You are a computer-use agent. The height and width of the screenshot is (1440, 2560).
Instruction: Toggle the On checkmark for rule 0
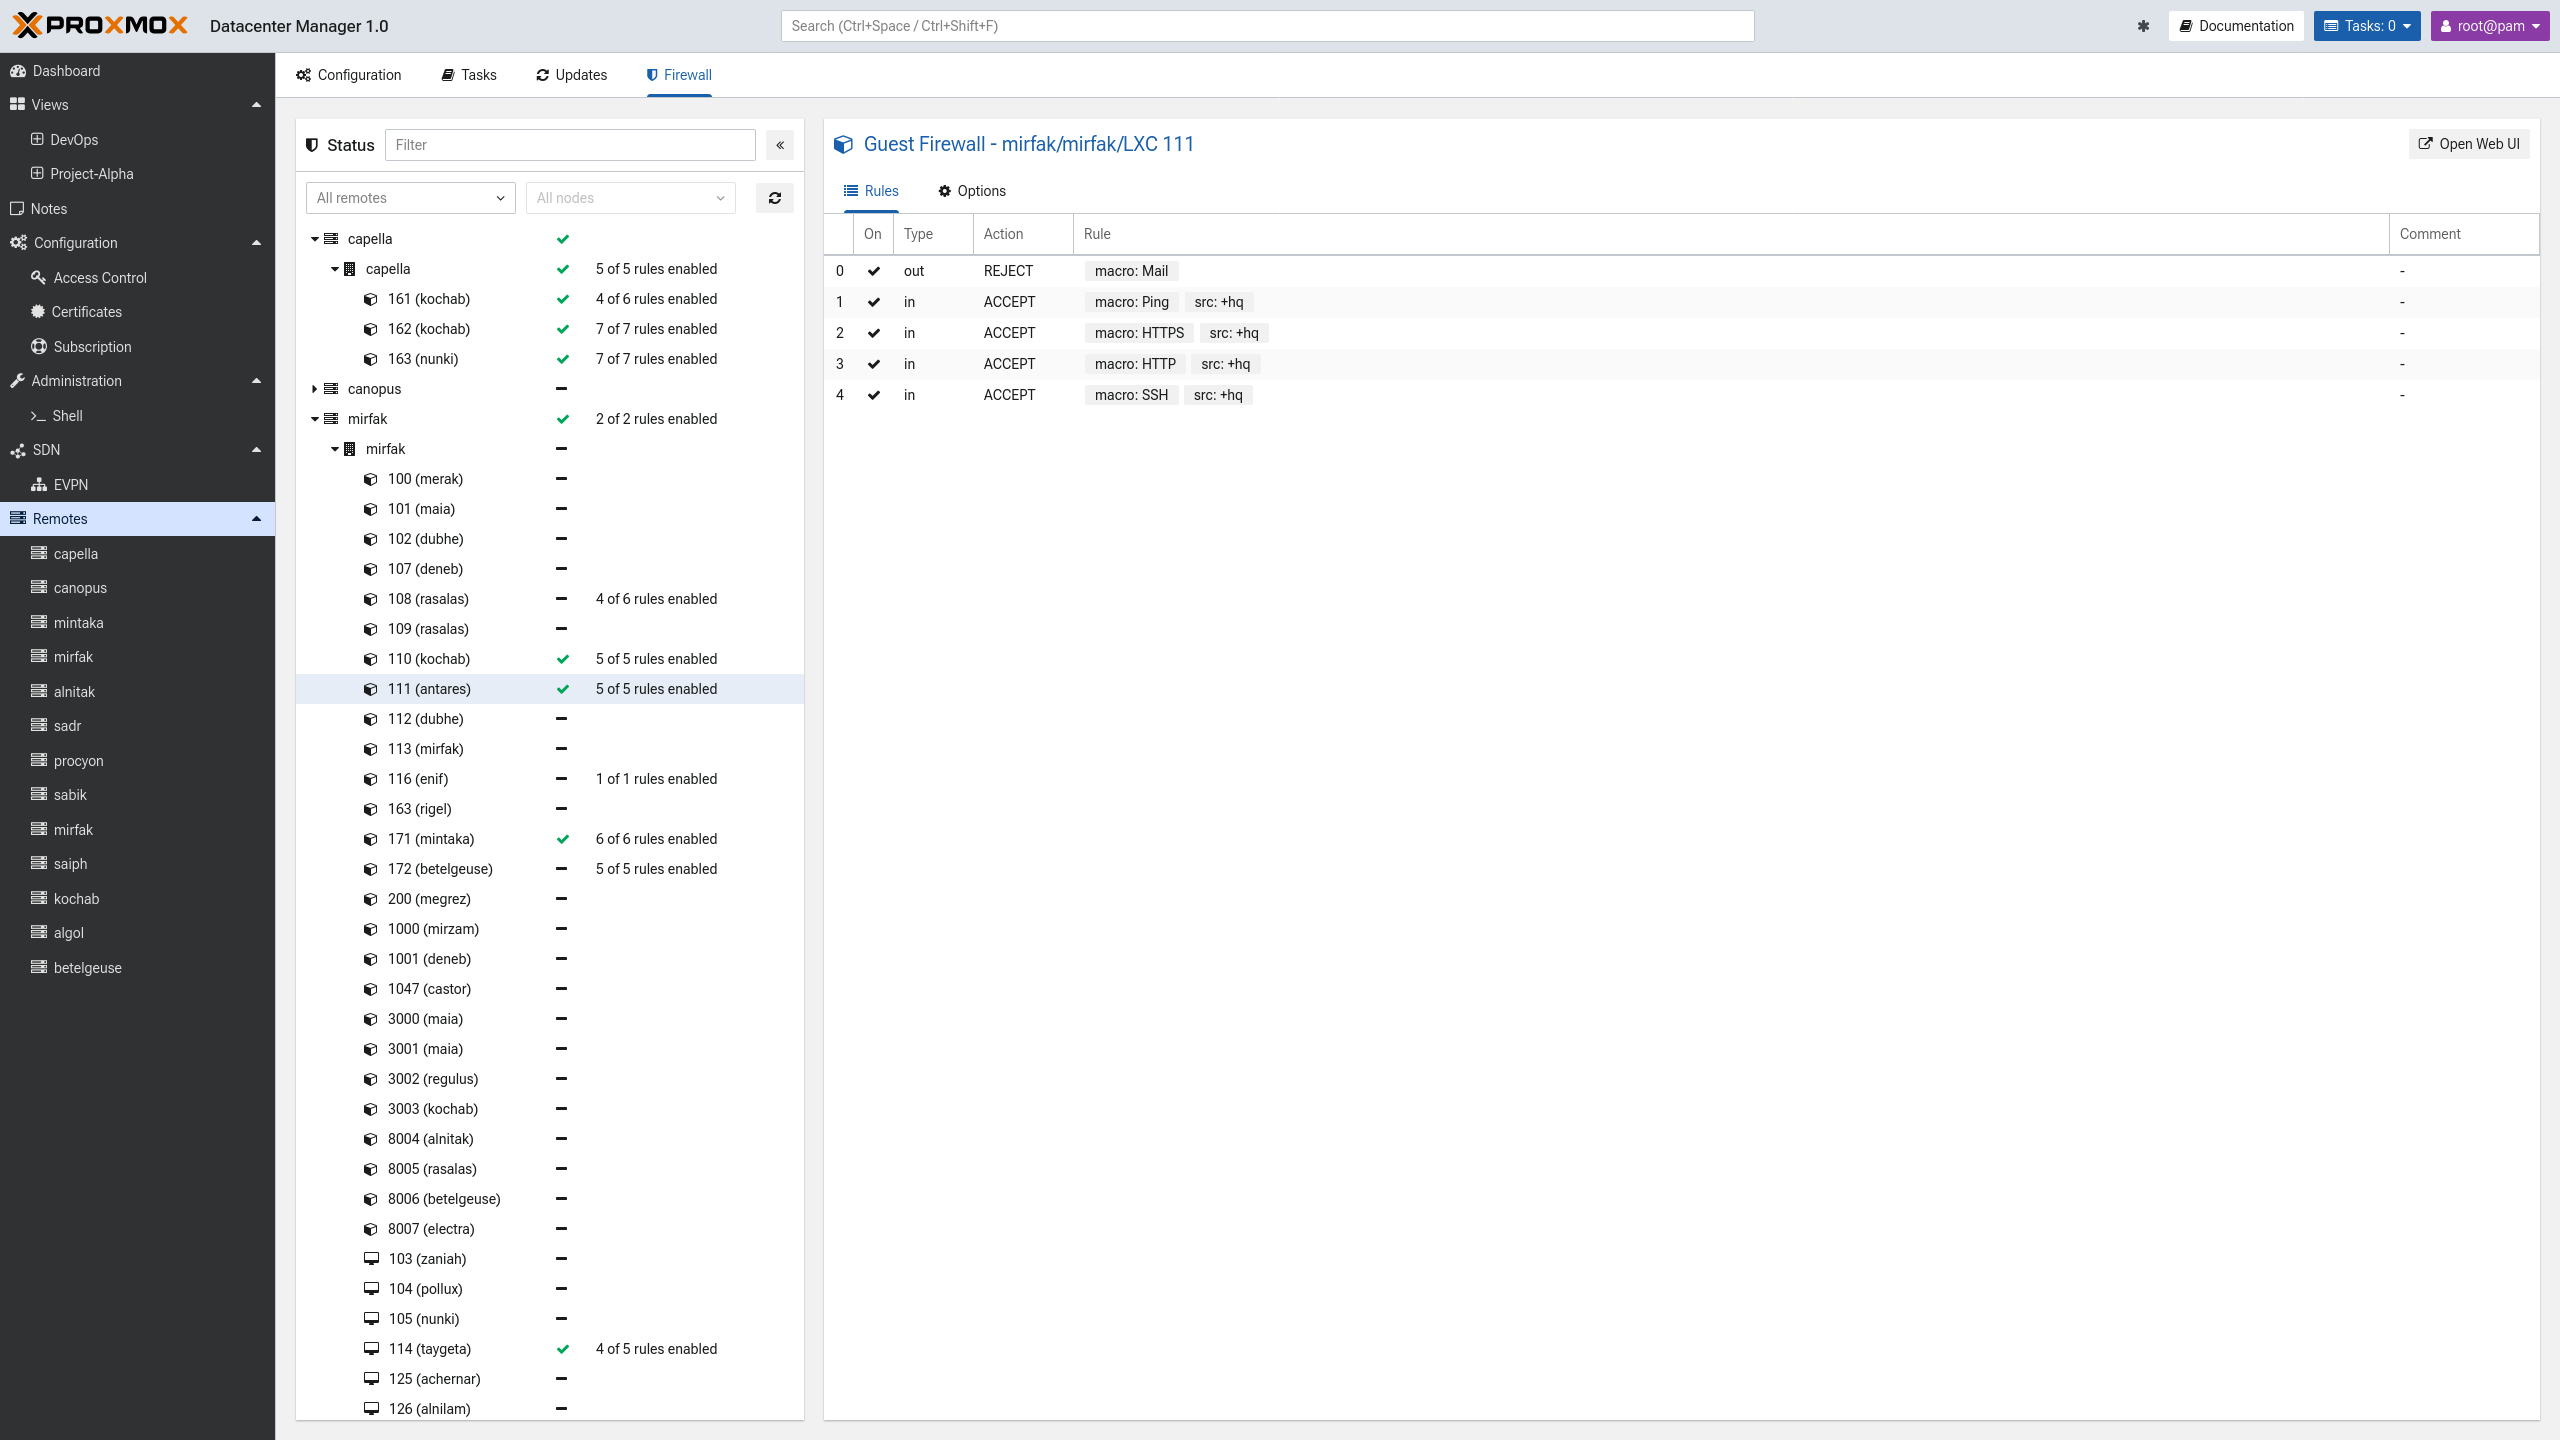[x=874, y=271]
